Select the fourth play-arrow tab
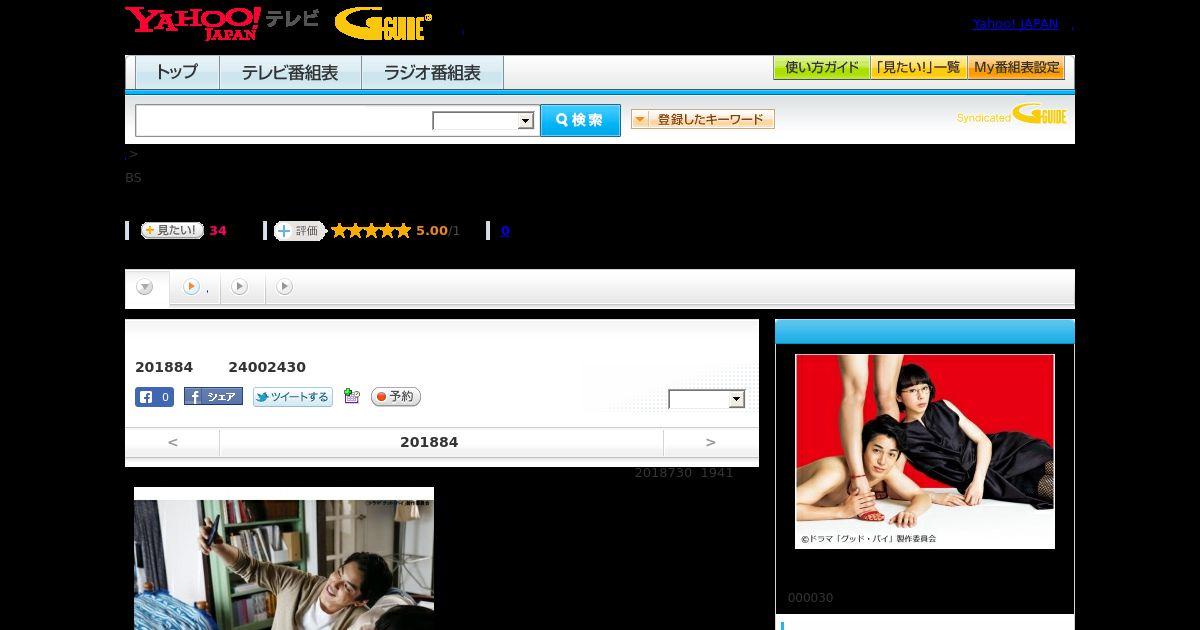Viewport: 1200px width, 630px height. coord(285,287)
